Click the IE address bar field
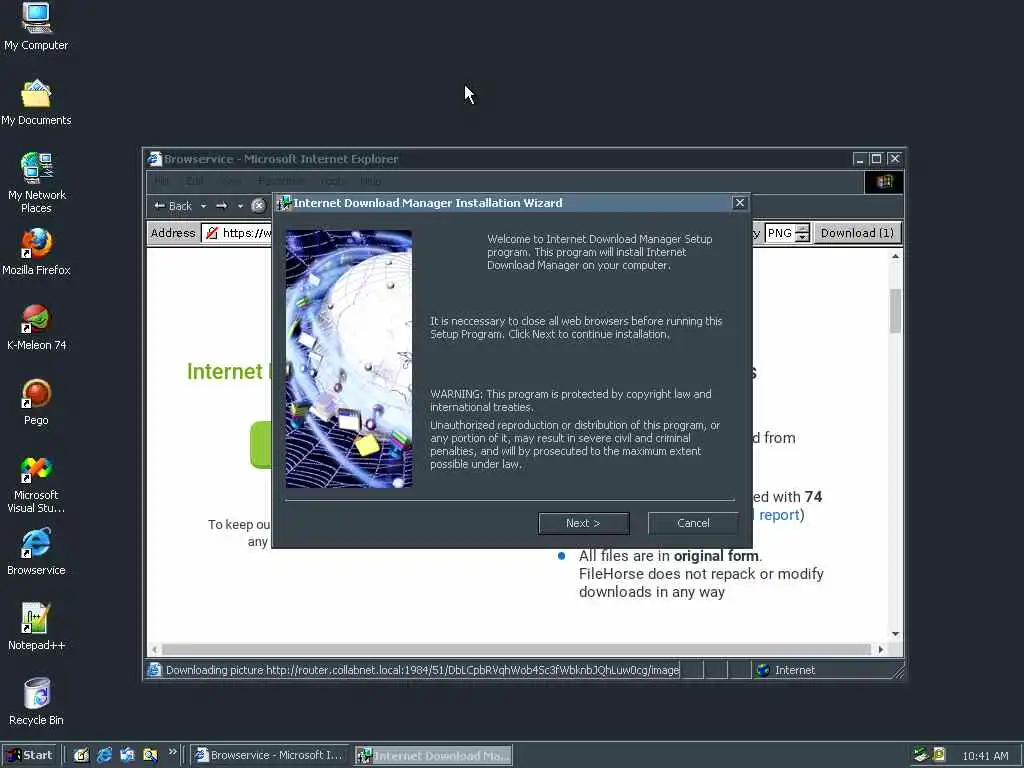The height and width of the screenshot is (768, 1024). [x=236, y=233]
